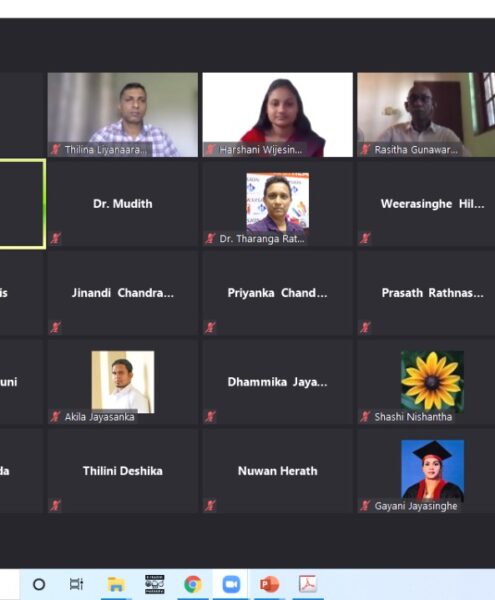Image resolution: width=495 pixels, height=600 pixels.
Task: Select the Jinandi Chandra participant tile
Action: tap(123, 293)
